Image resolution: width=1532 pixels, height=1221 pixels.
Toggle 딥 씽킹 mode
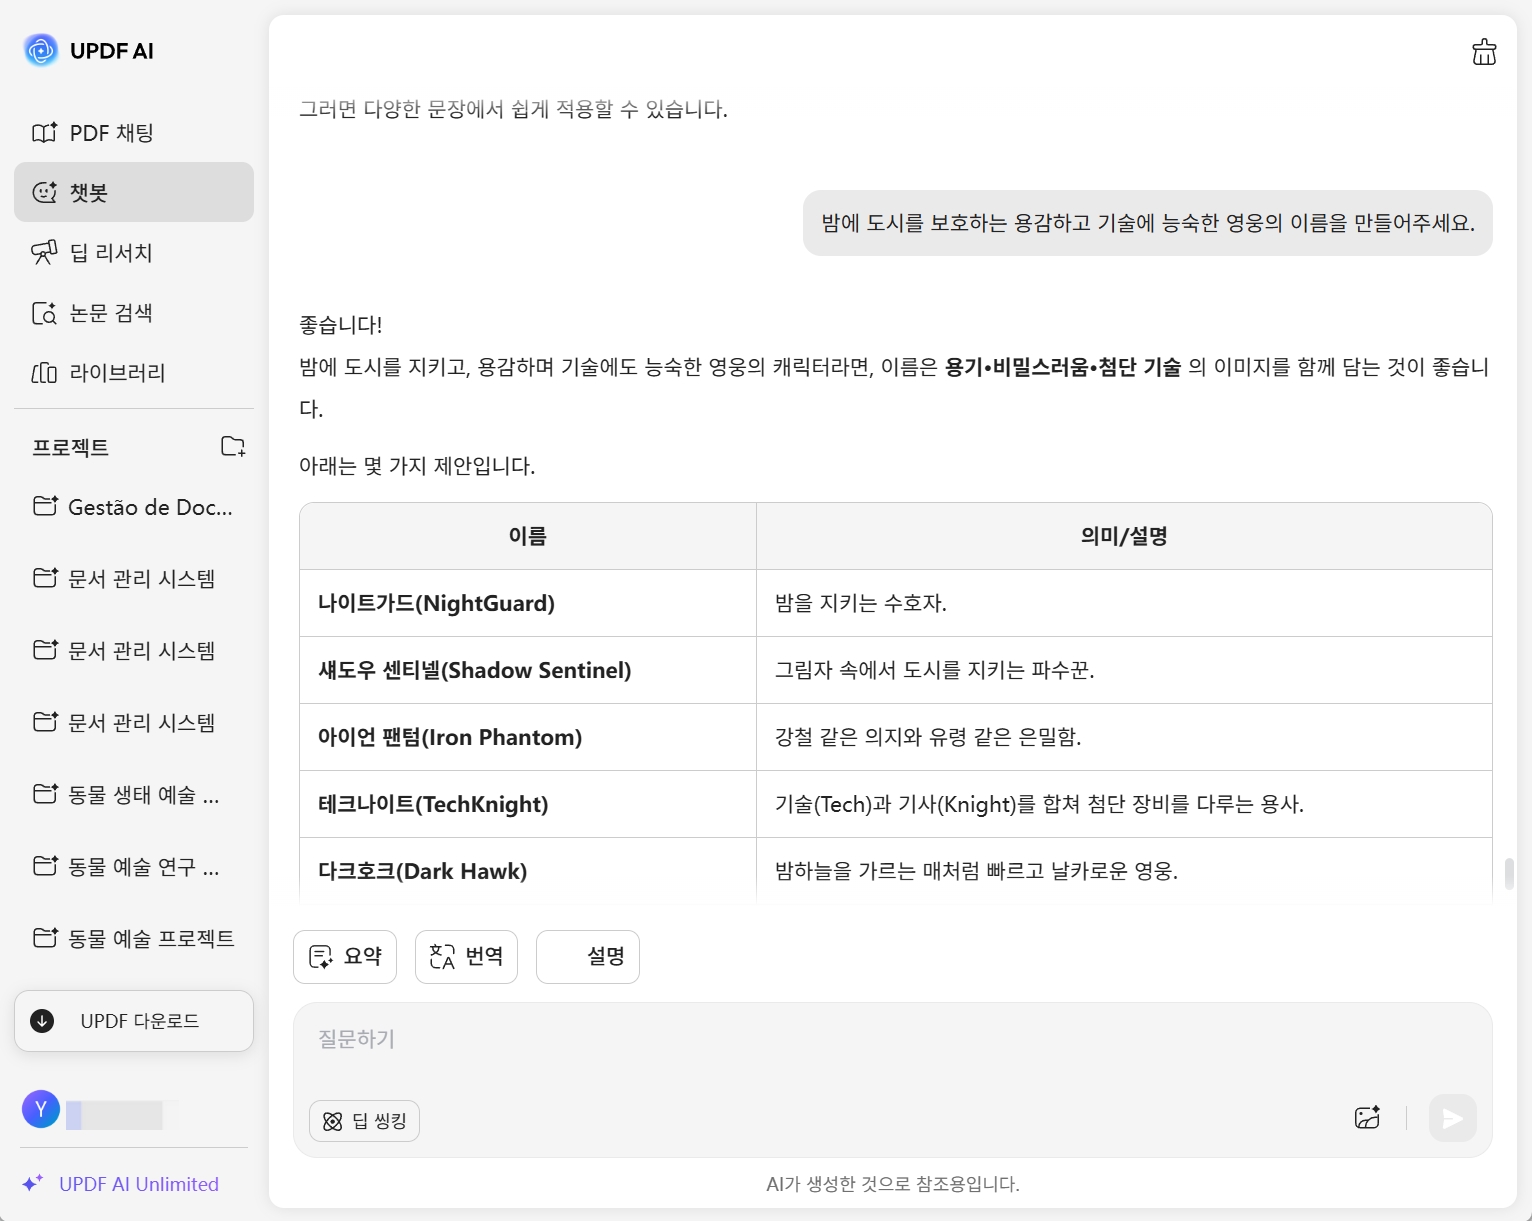tap(364, 1121)
